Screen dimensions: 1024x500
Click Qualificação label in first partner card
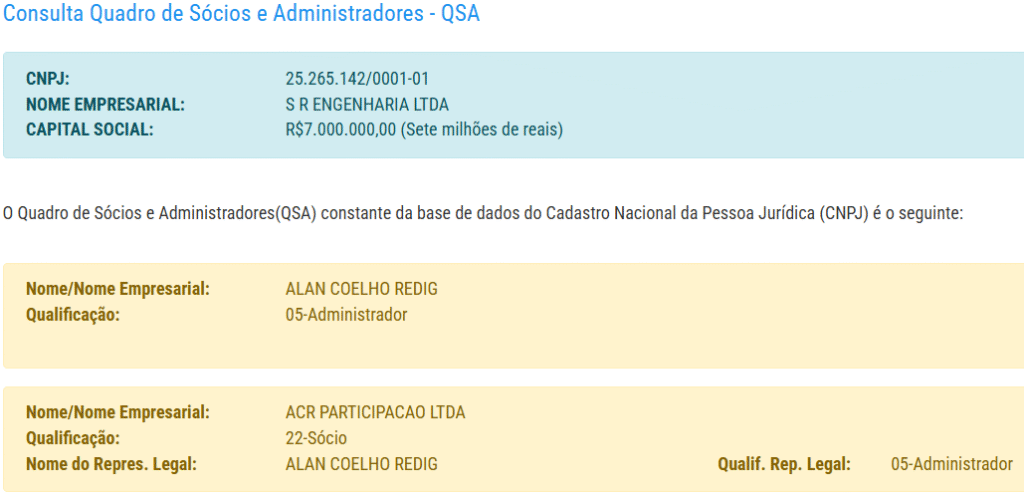(73, 315)
